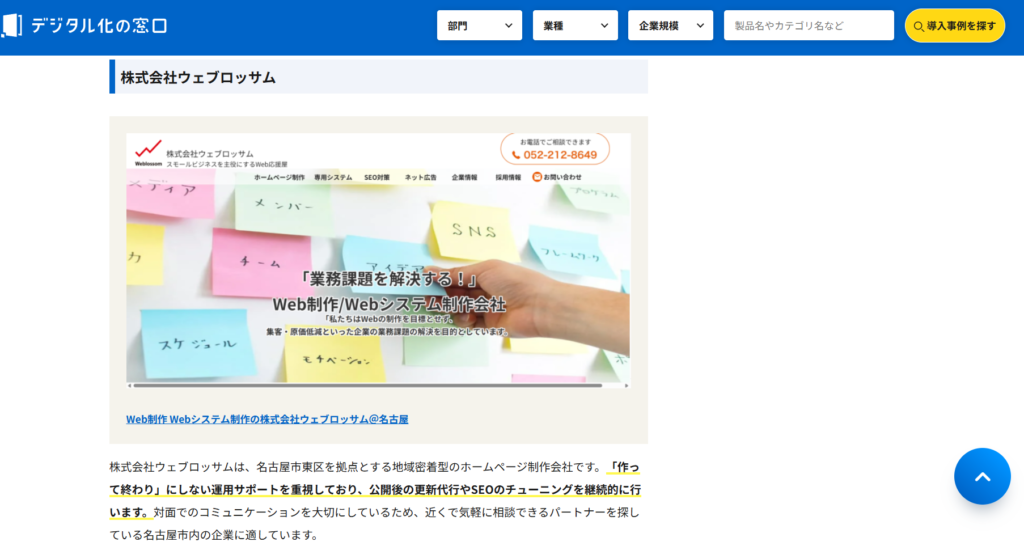1024x546 pixels.
Task: Click the sticky-notes website preview image
Action: (x=378, y=261)
